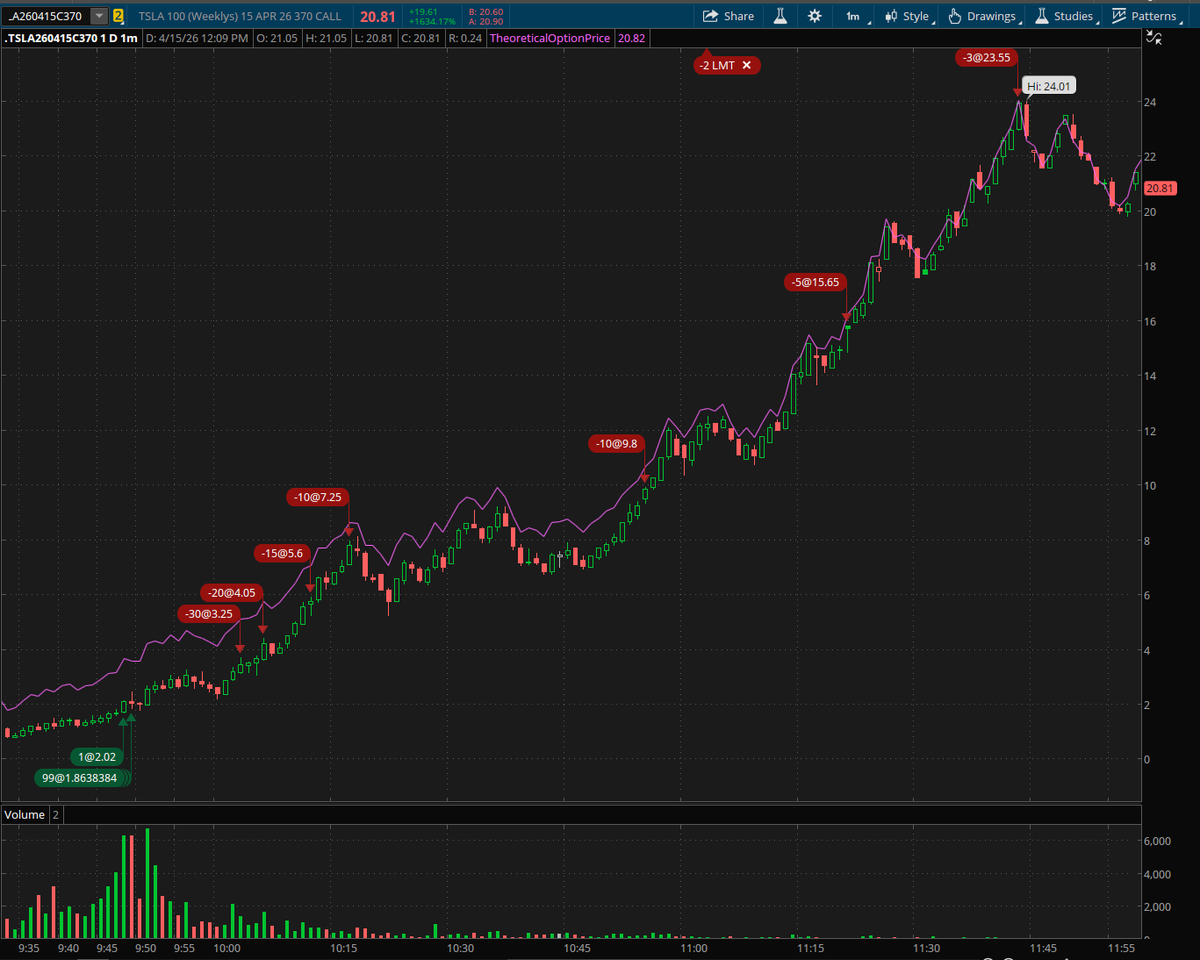The width and height of the screenshot is (1200, 960).
Task: Select the -20@4.05 sell trade marker
Action: [232, 592]
